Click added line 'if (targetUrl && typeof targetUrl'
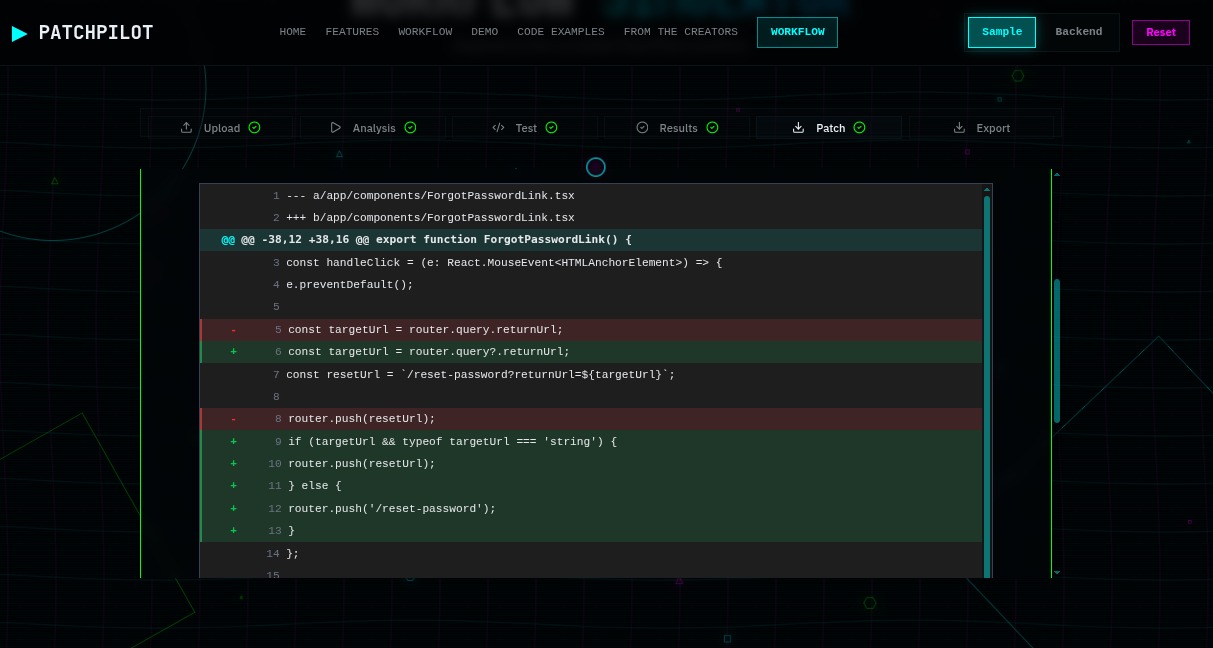 tap(591, 442)
